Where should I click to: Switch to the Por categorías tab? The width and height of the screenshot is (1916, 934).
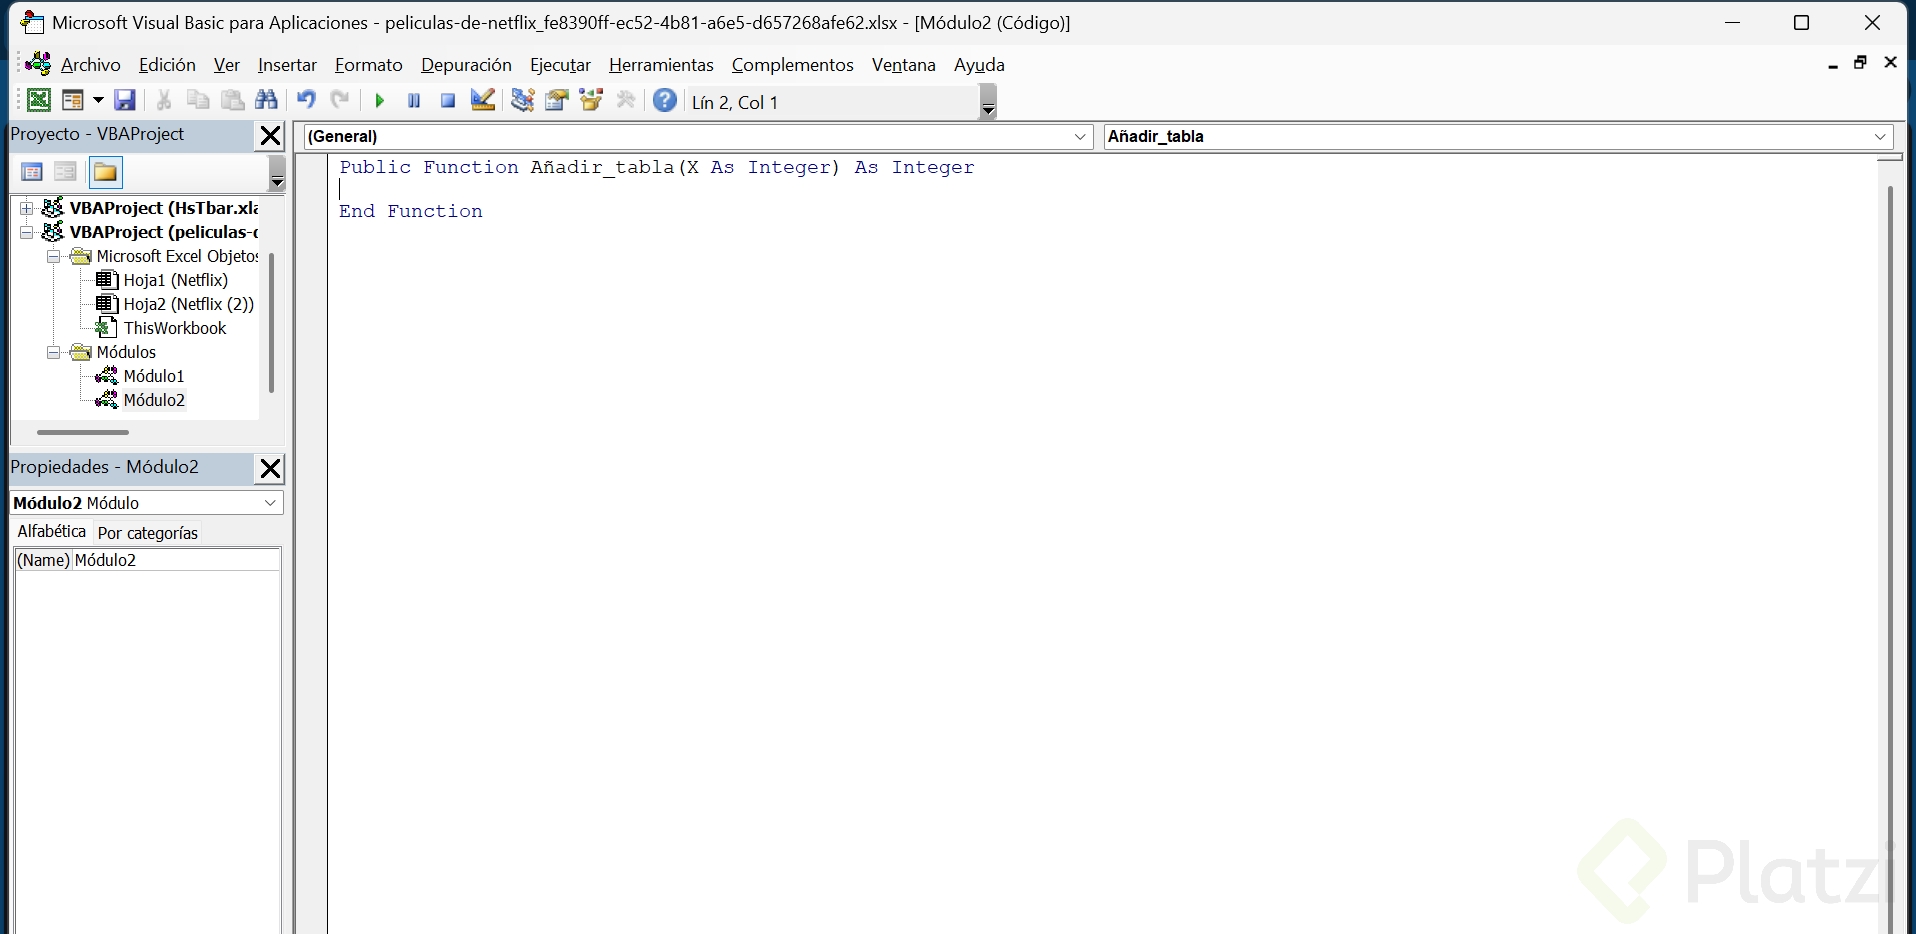click(x=148, y=533)
